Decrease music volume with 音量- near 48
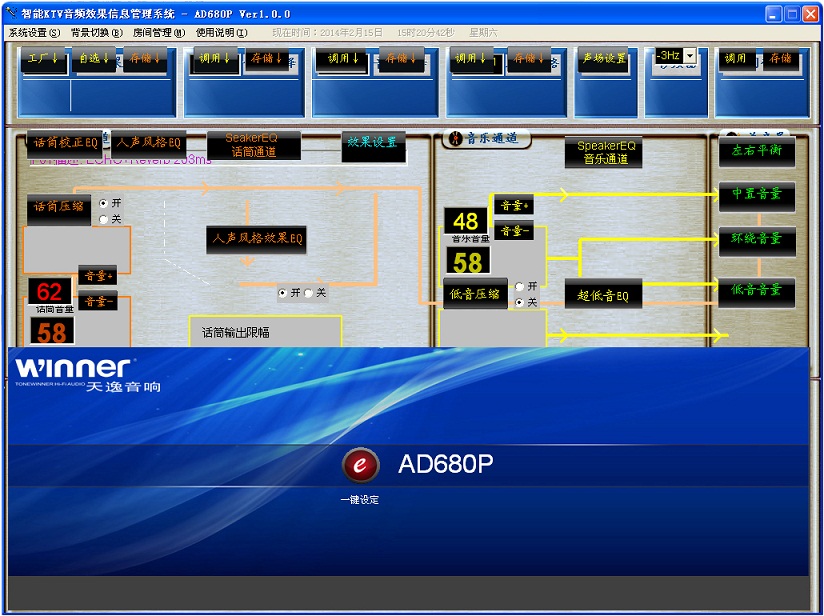 click(513, 230)
